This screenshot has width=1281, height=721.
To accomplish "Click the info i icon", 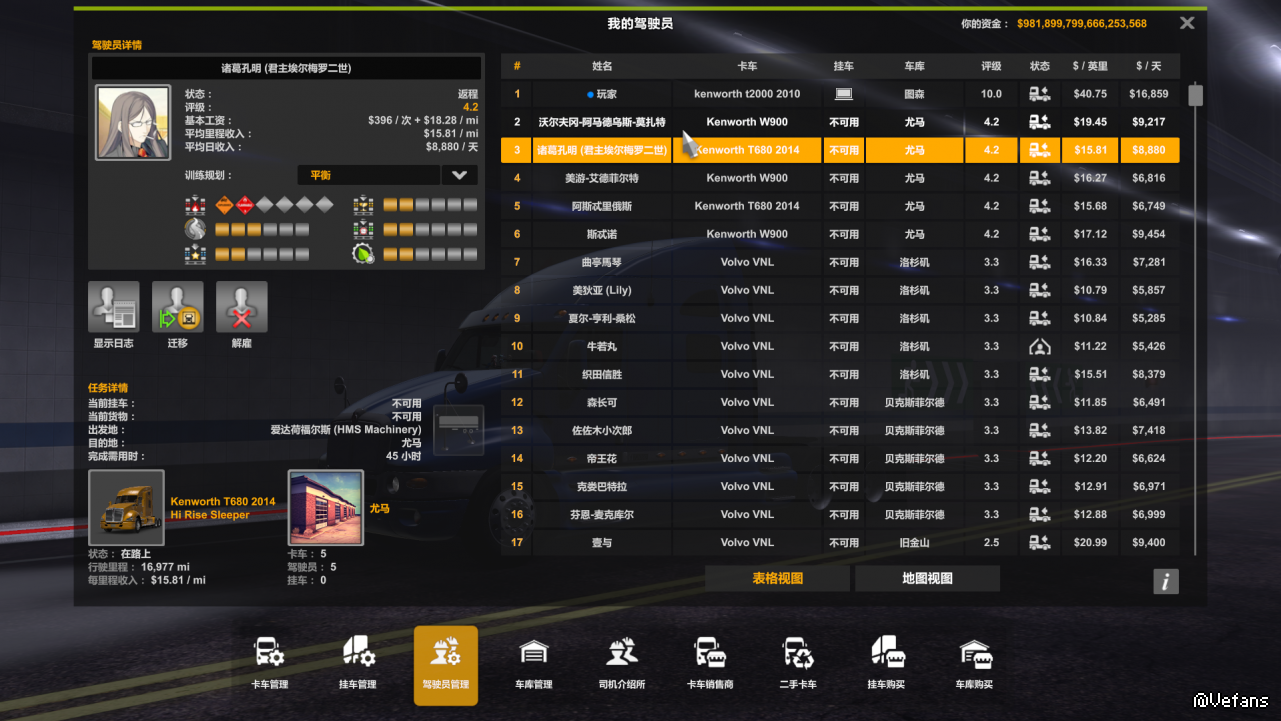I will point(1166,582).
